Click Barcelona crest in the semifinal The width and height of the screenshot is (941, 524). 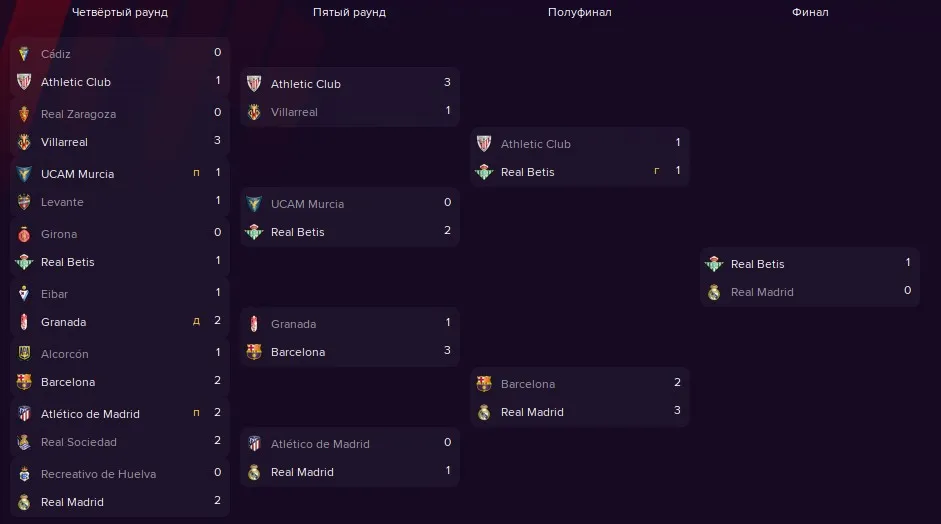[x=484, y=384]
